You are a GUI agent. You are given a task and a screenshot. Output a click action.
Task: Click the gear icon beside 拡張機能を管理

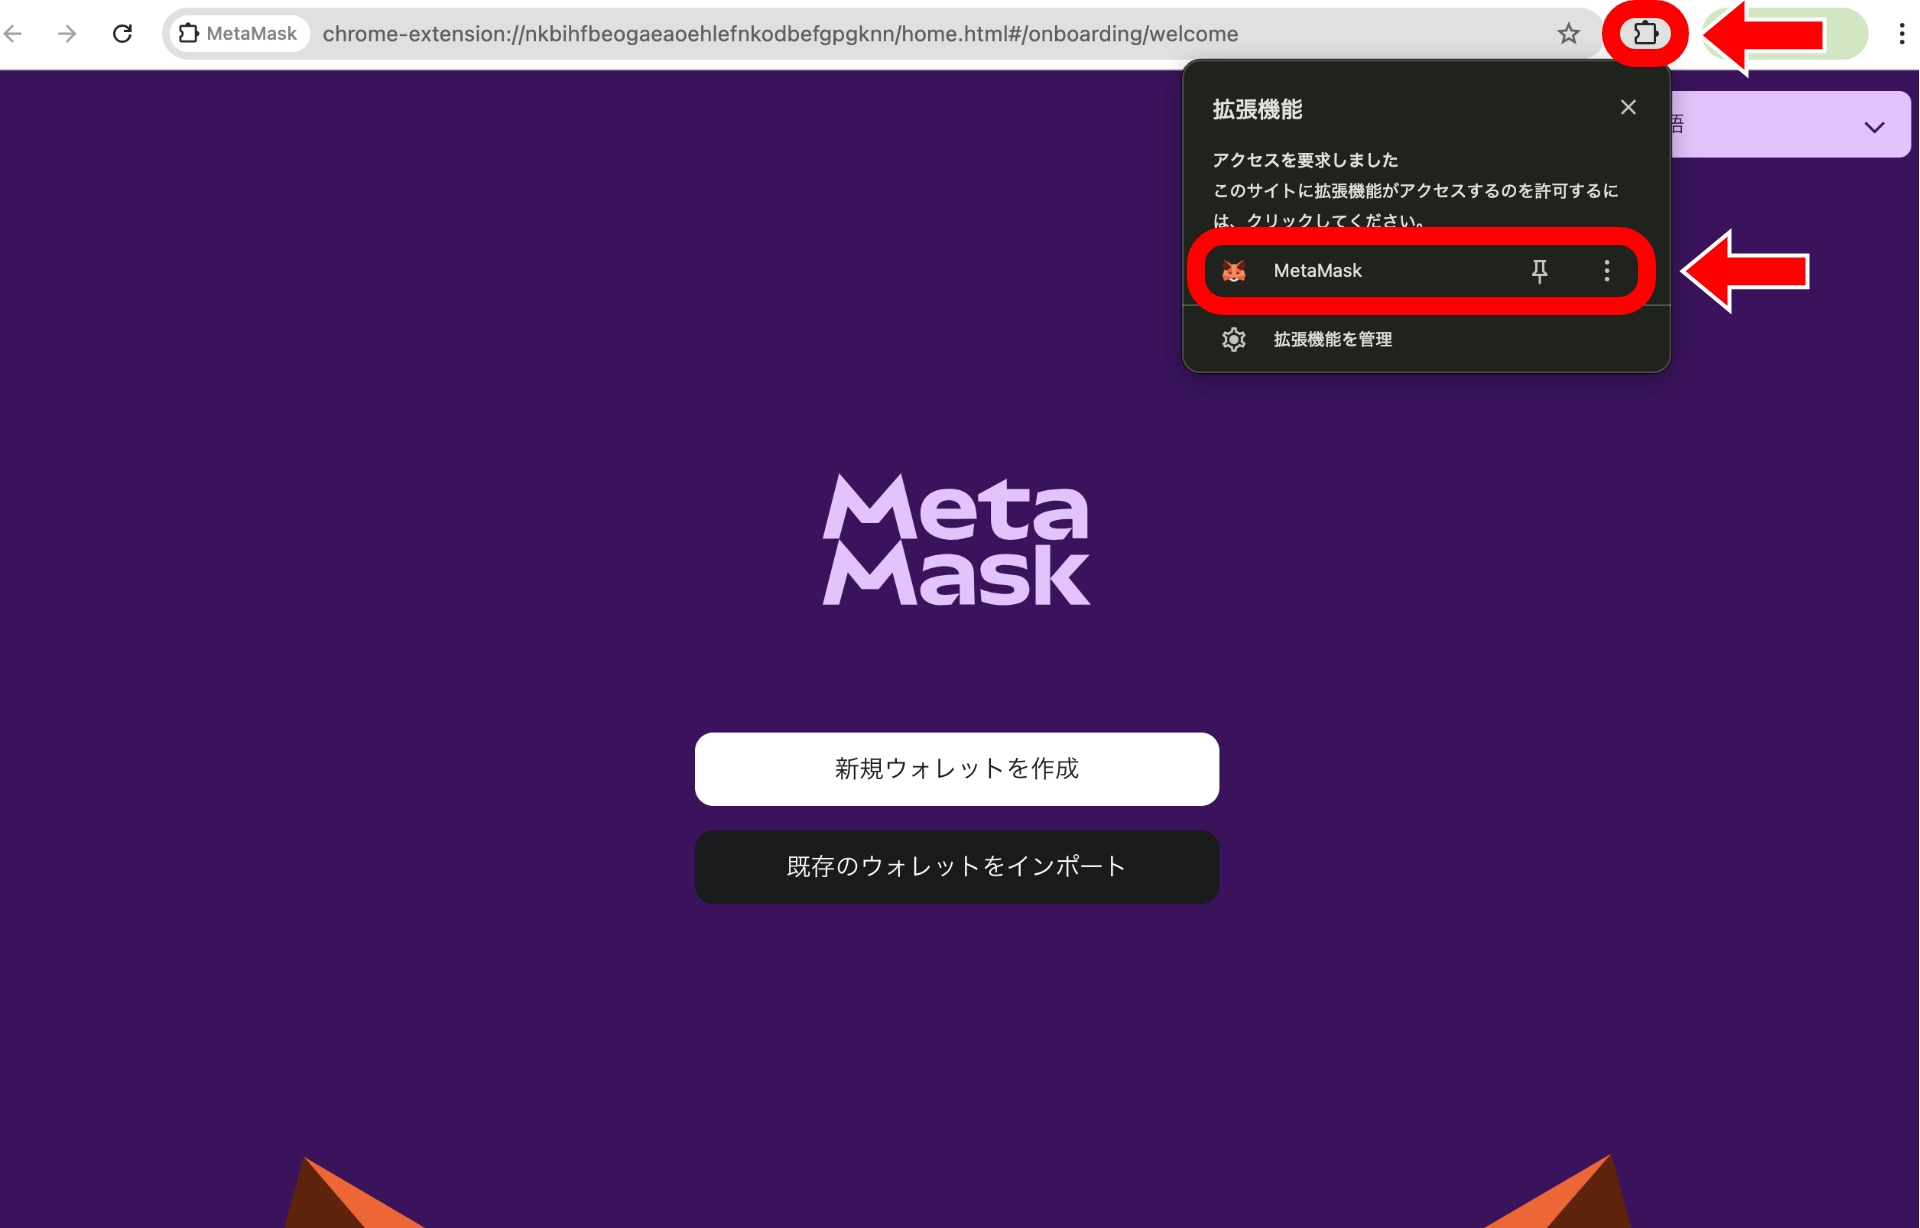tap(1234, 339)
